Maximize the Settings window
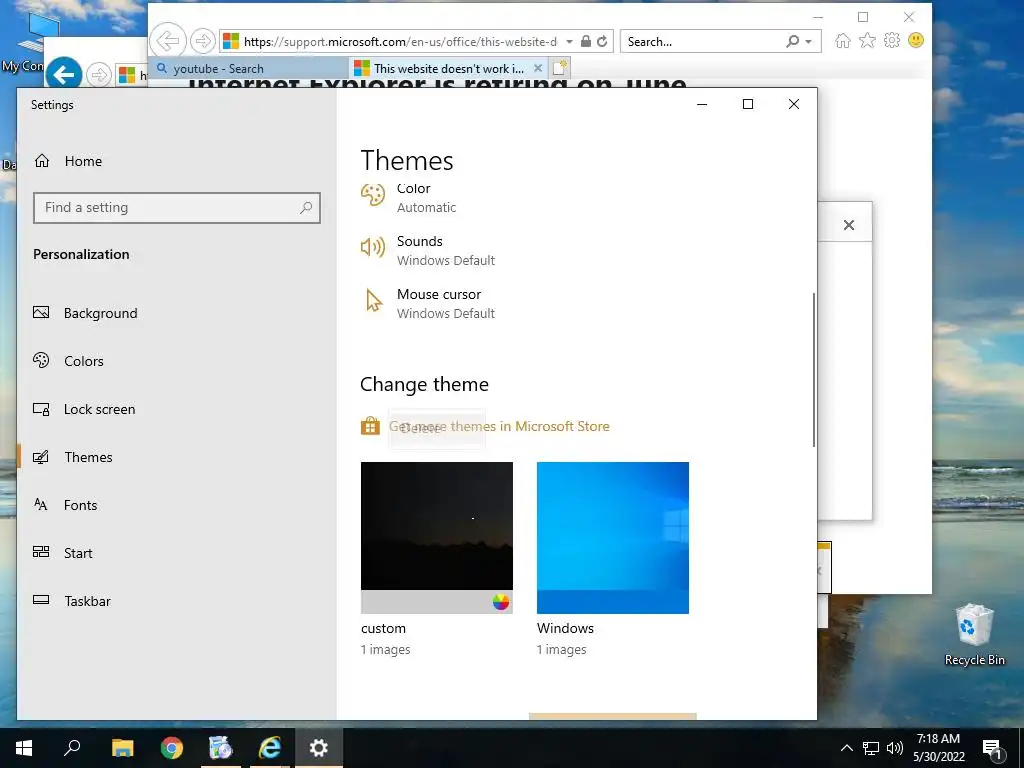Image resolution: width=1024 pixels, height=768 pixels. click(748, 104)
